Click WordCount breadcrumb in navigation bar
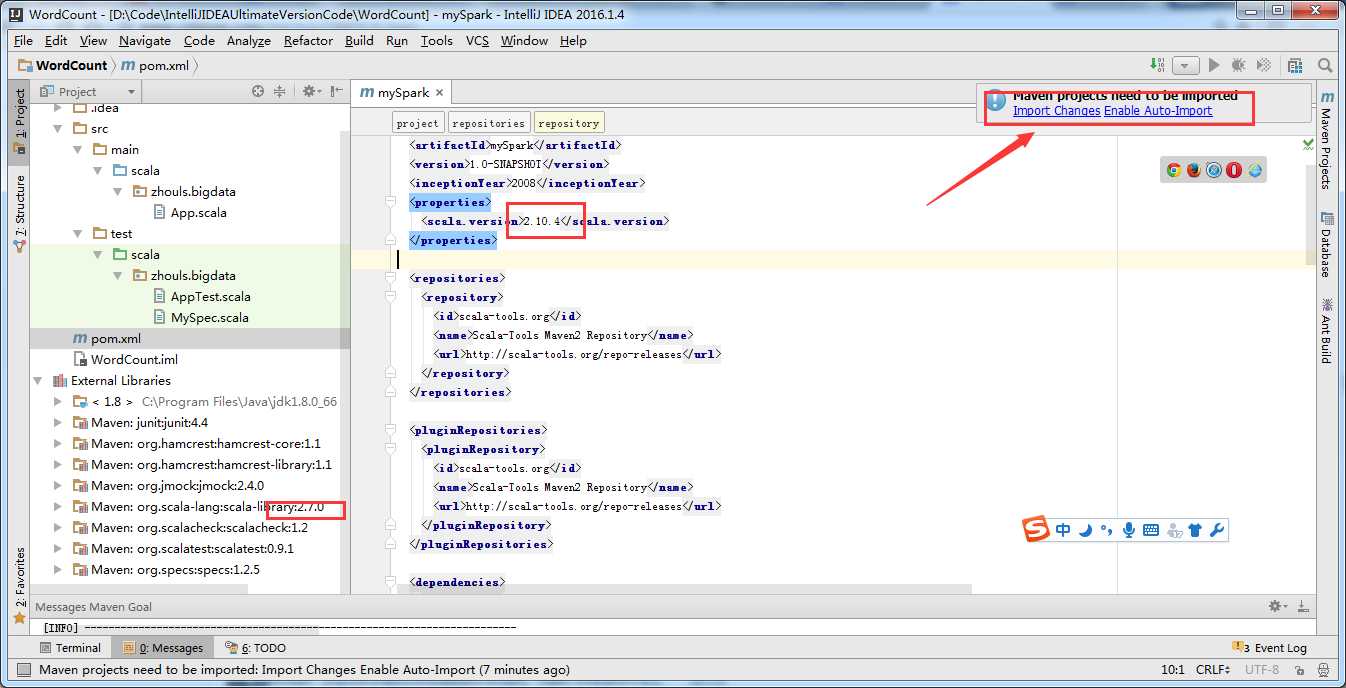Viewport: 1346px width, 688px height. click(x=62, y=65)
